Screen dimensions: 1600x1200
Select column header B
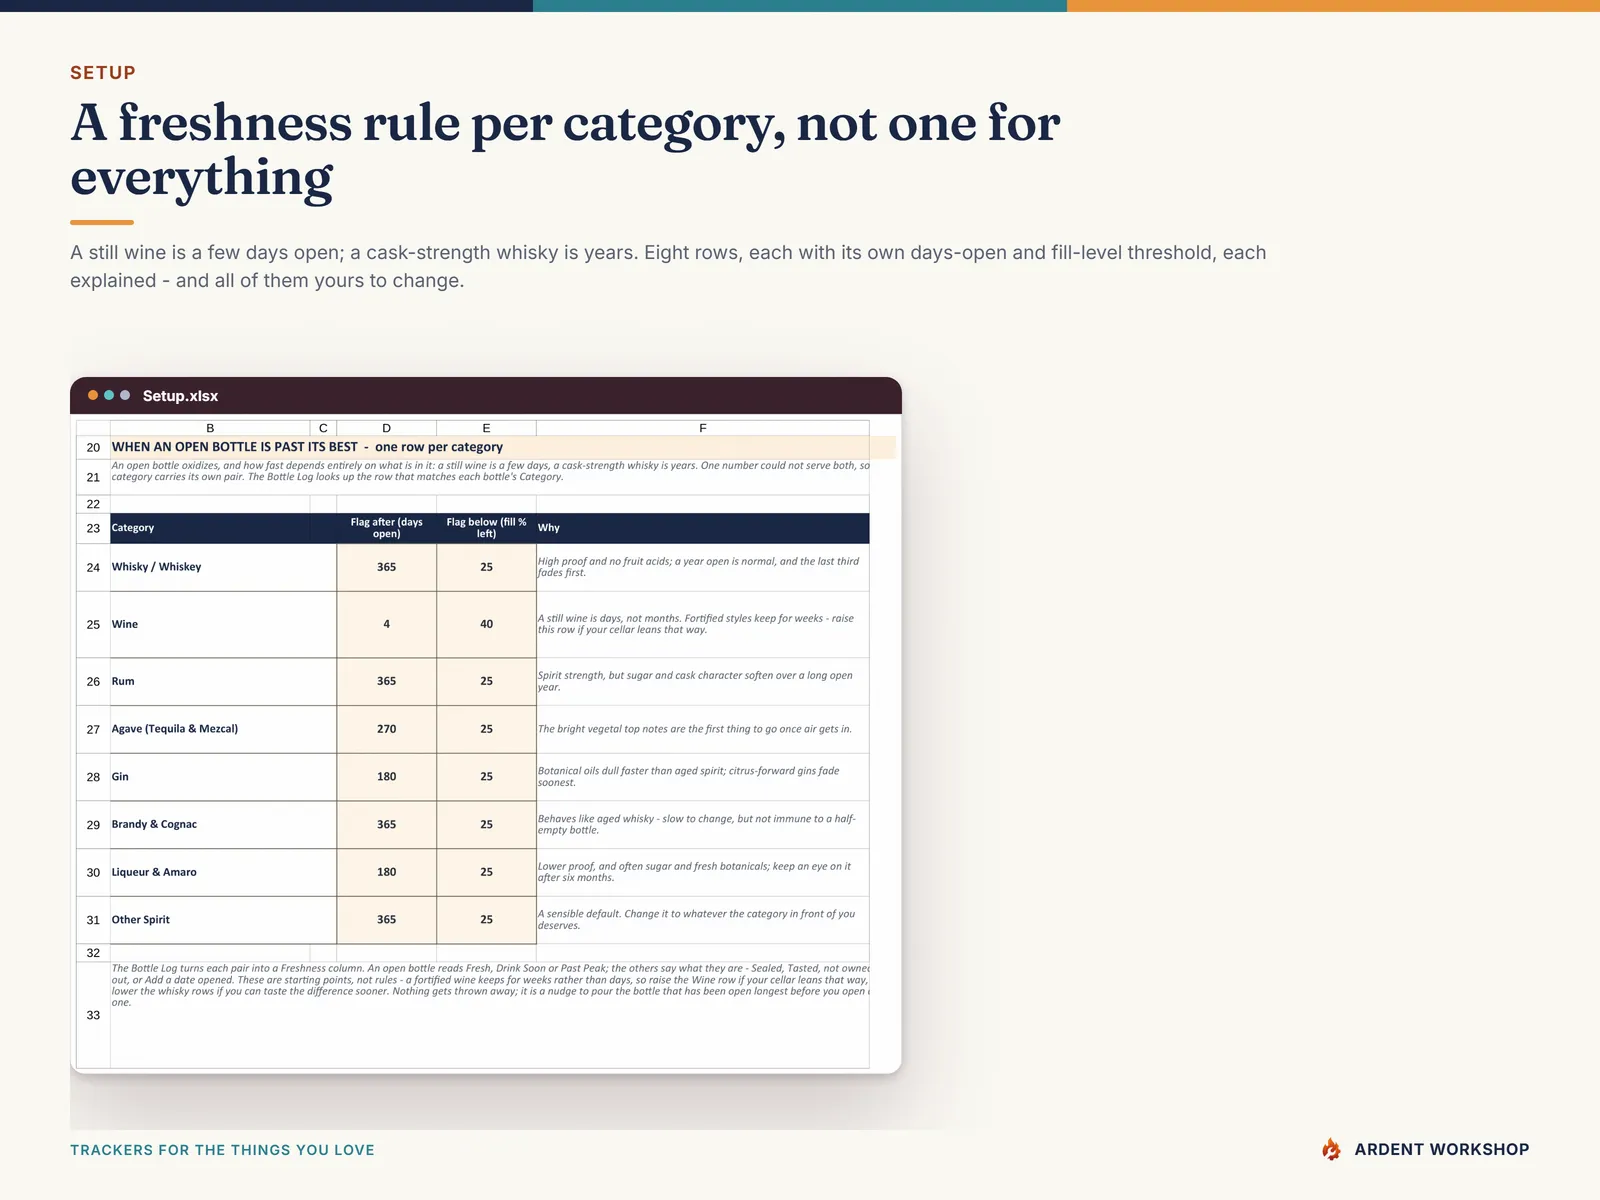210,428
